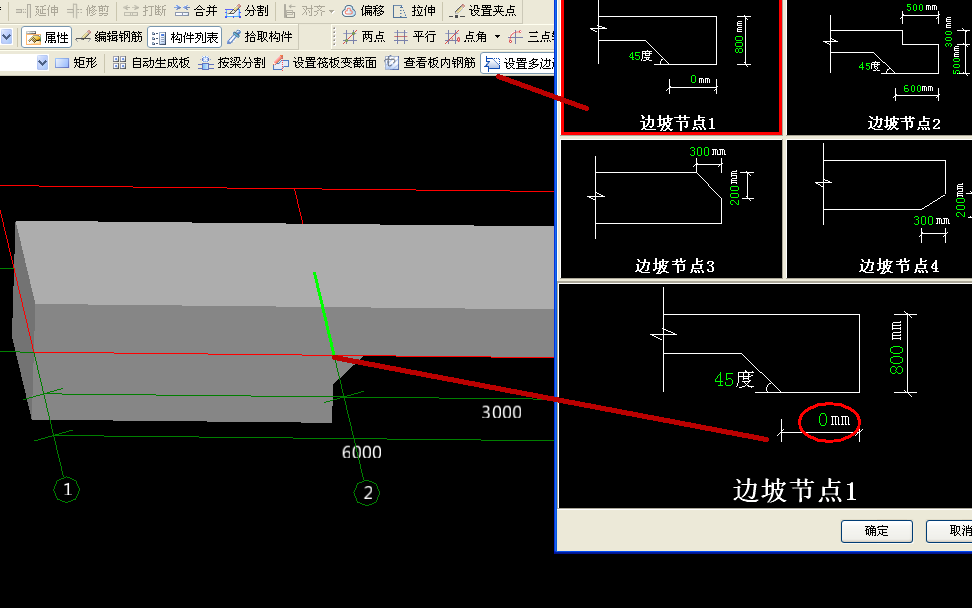Click the 45度 angle value in preview
The image size is (972, 608).
coord(734,379)
